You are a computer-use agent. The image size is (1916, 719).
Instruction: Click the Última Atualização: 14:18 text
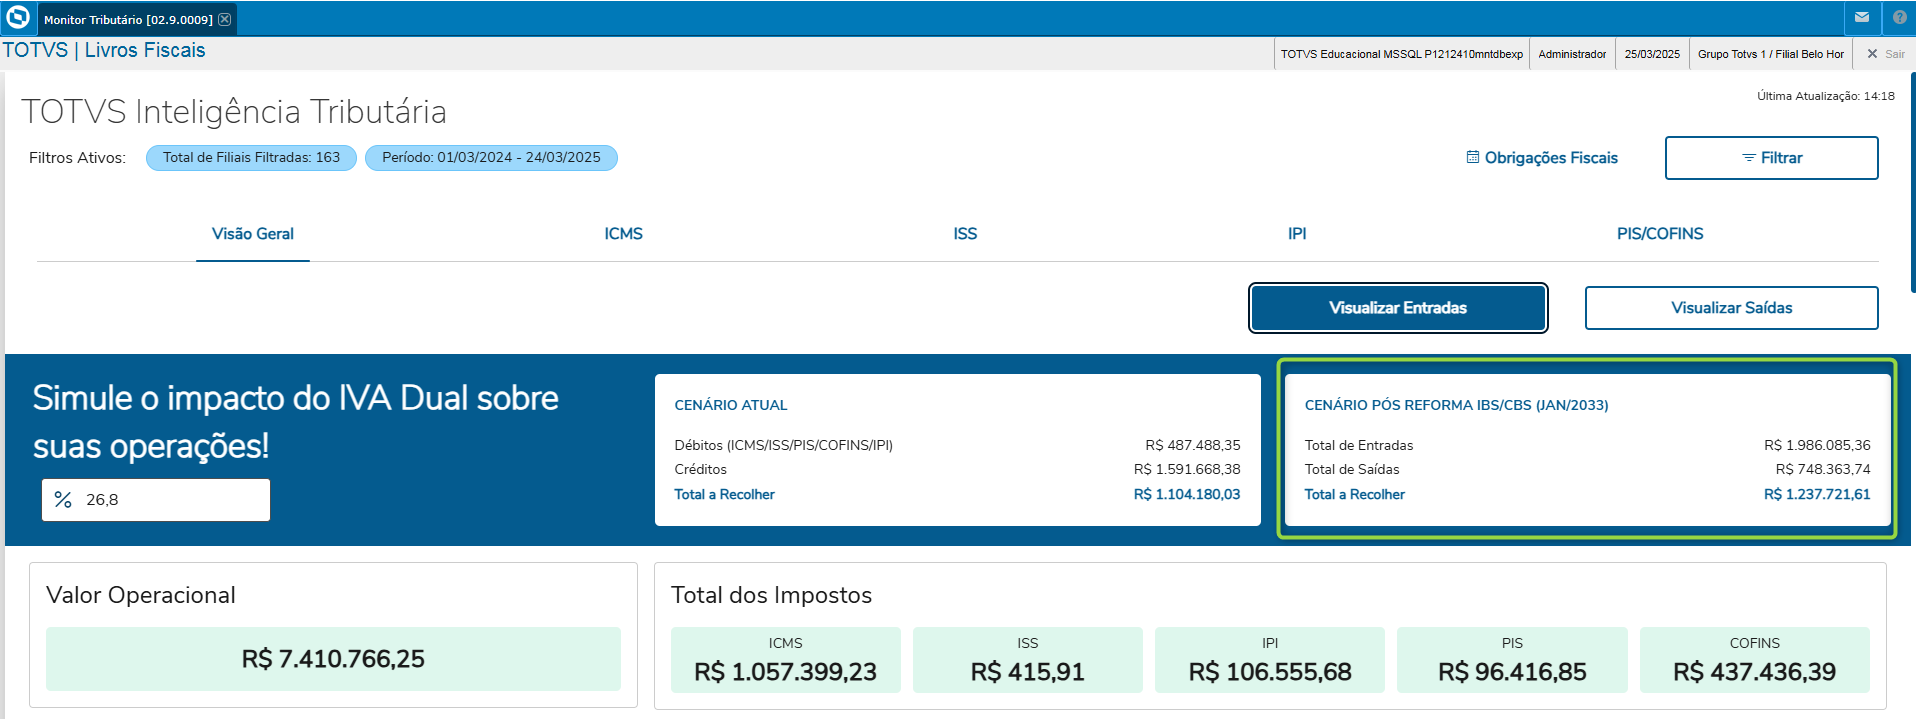pos(1826,96)
